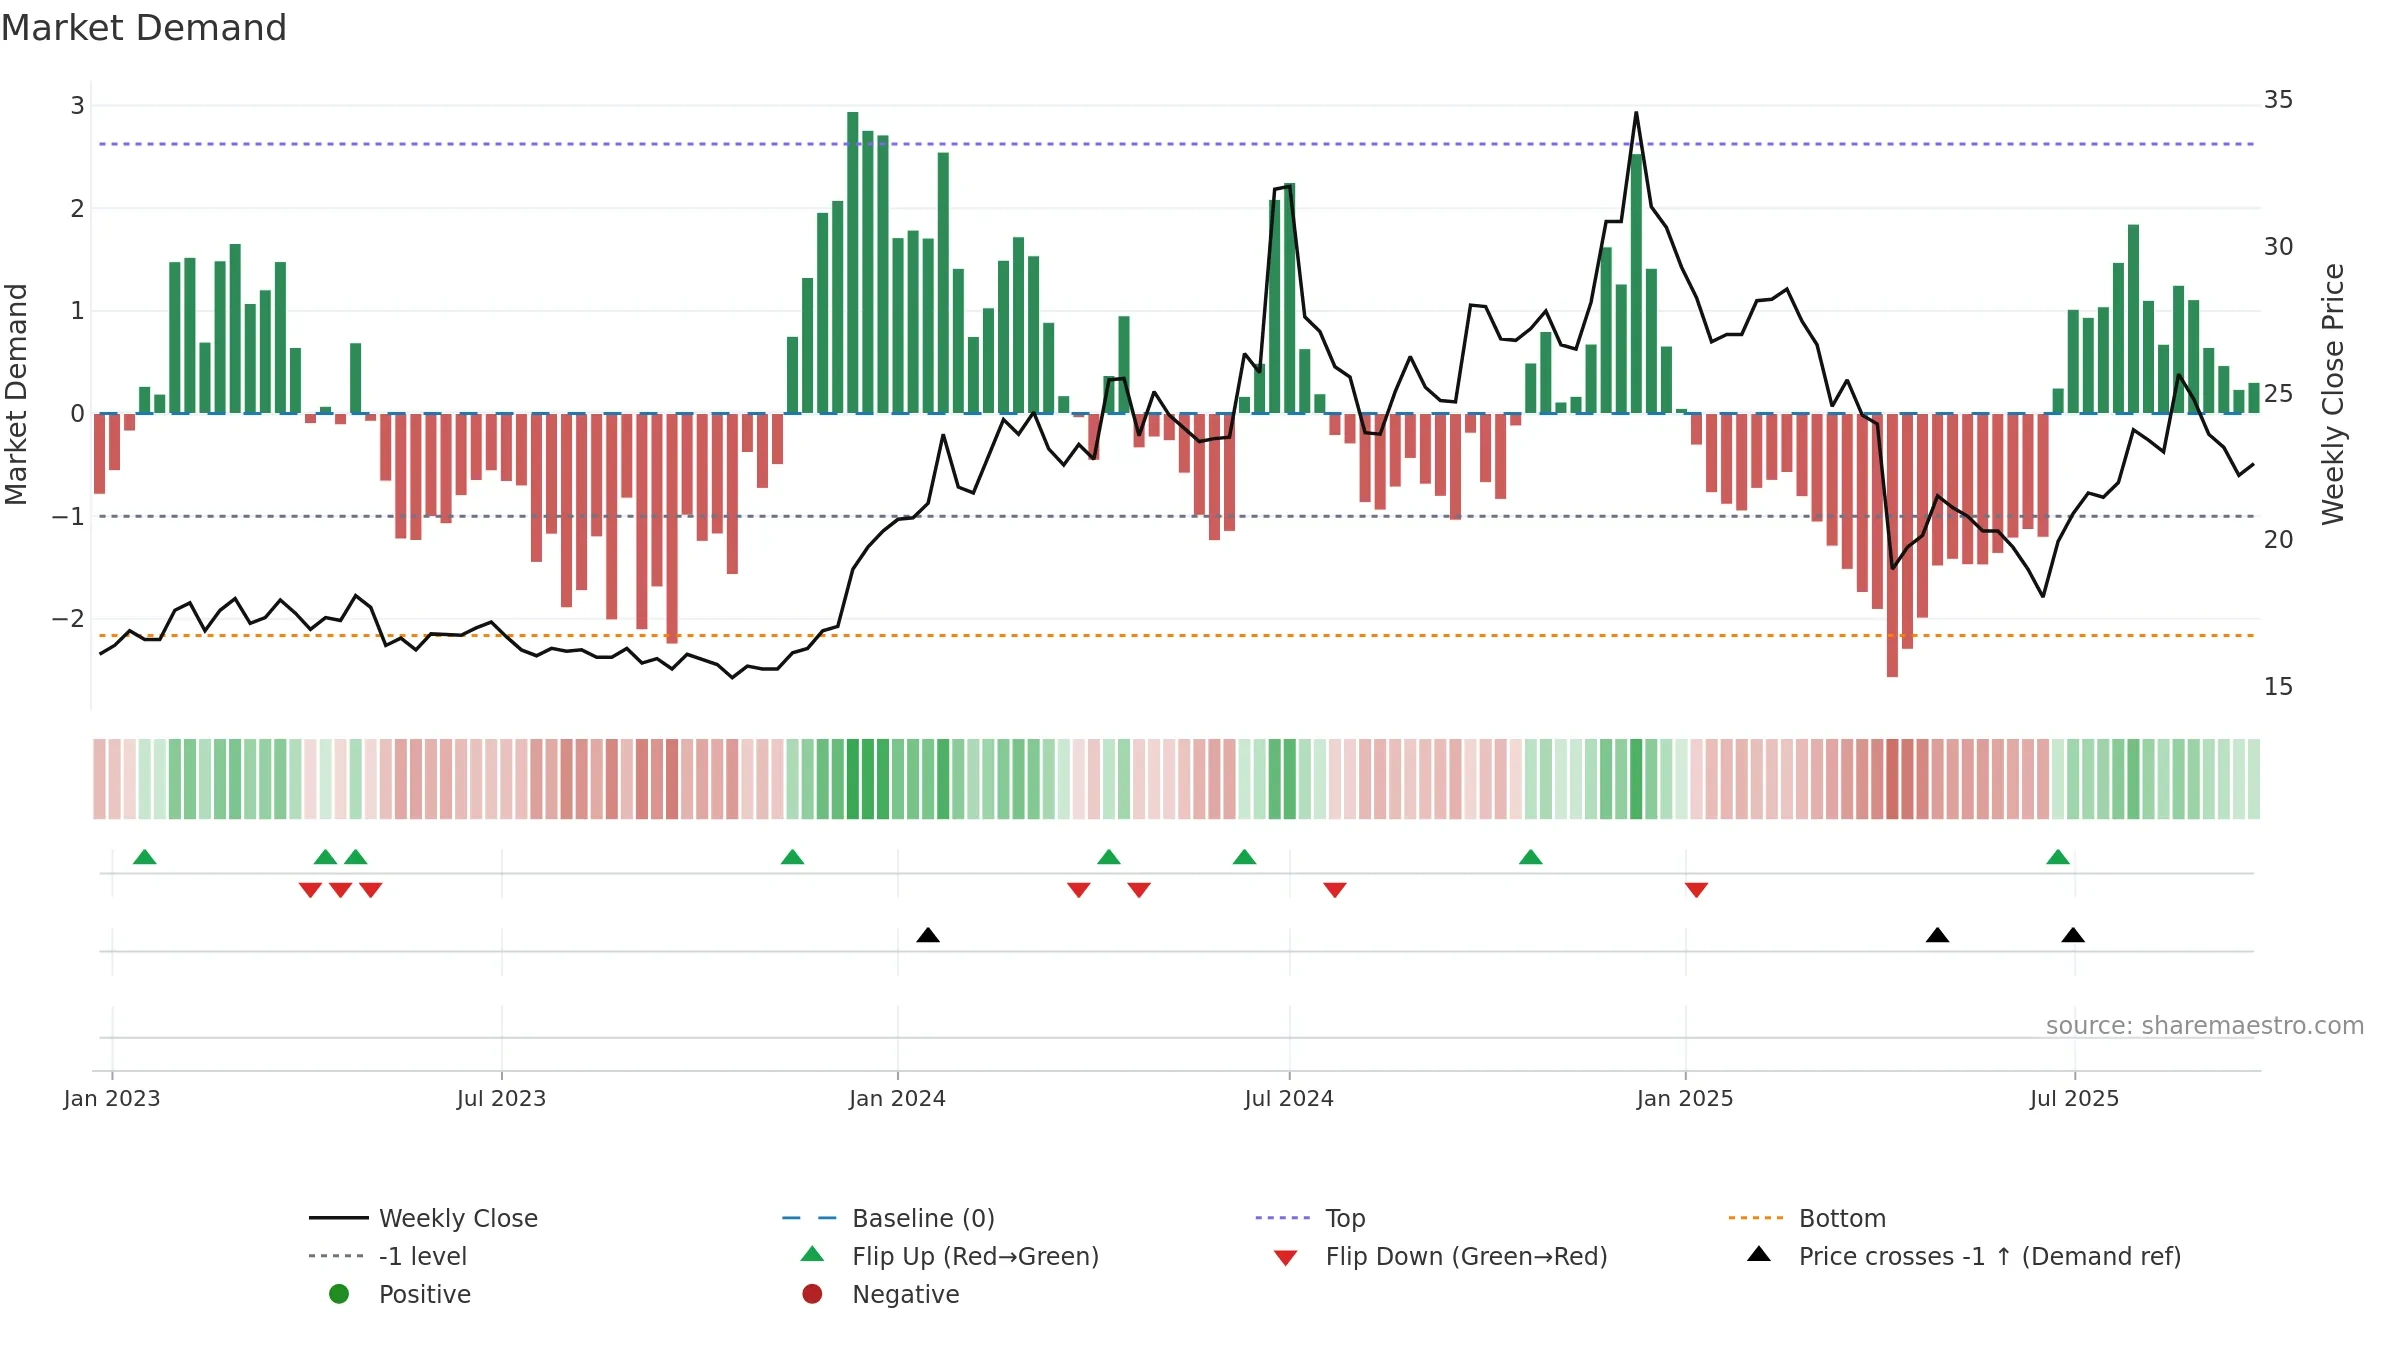
Task: Click the price line peak near Dec 2024
Action: [1636, 113]
